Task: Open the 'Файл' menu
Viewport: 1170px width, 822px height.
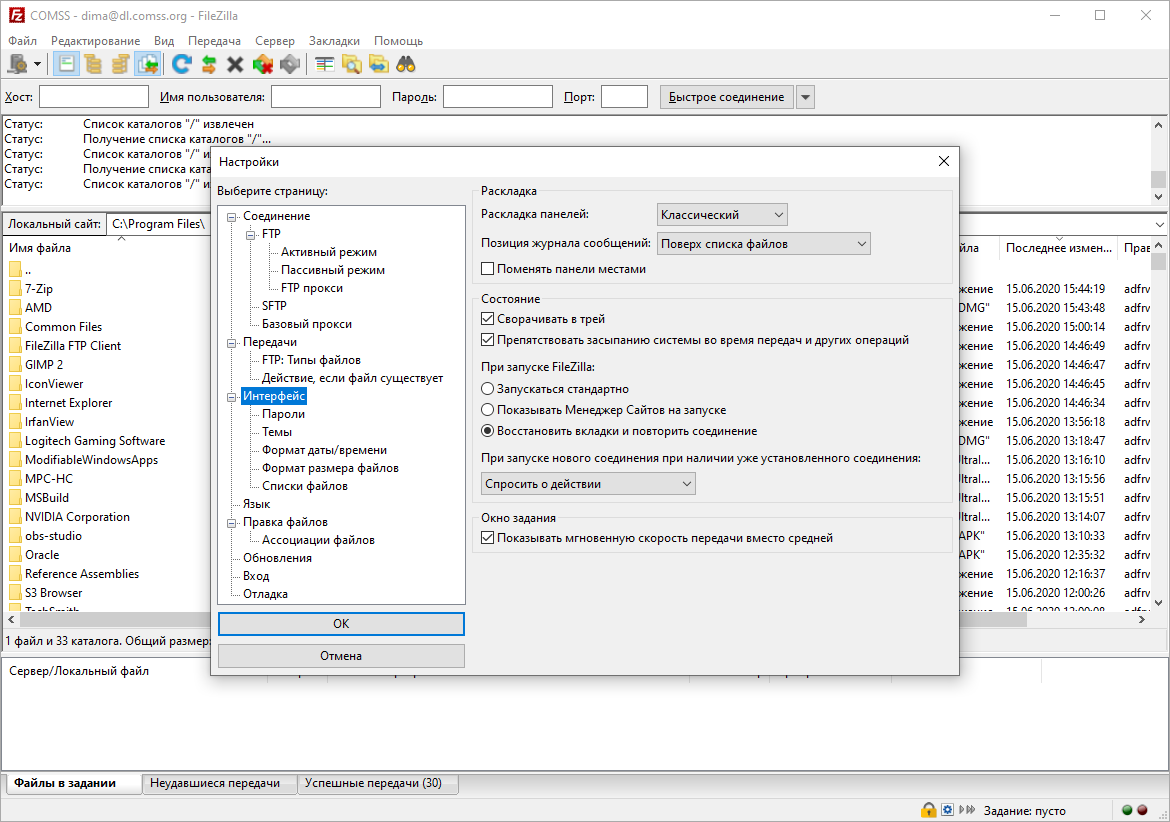Action: pyautogui.click(x=22, y=41)
